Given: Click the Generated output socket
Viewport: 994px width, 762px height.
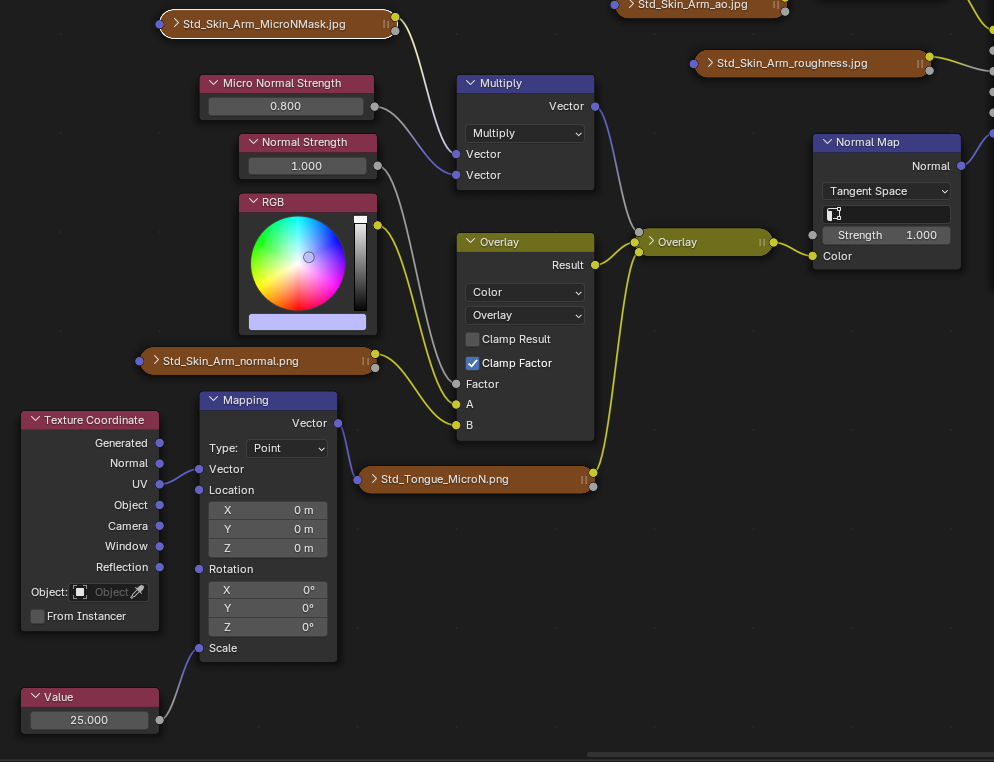Looking at the screenshot, I should [160, 443].
